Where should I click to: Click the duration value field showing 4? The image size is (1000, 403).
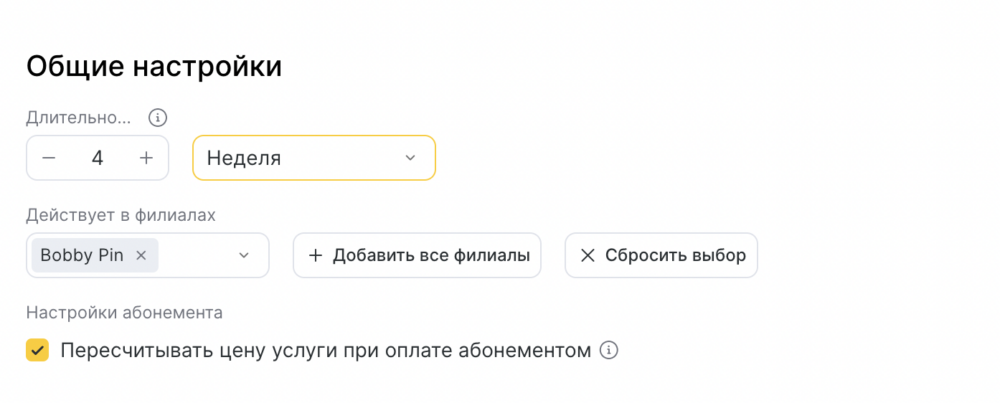click(97, 158)
